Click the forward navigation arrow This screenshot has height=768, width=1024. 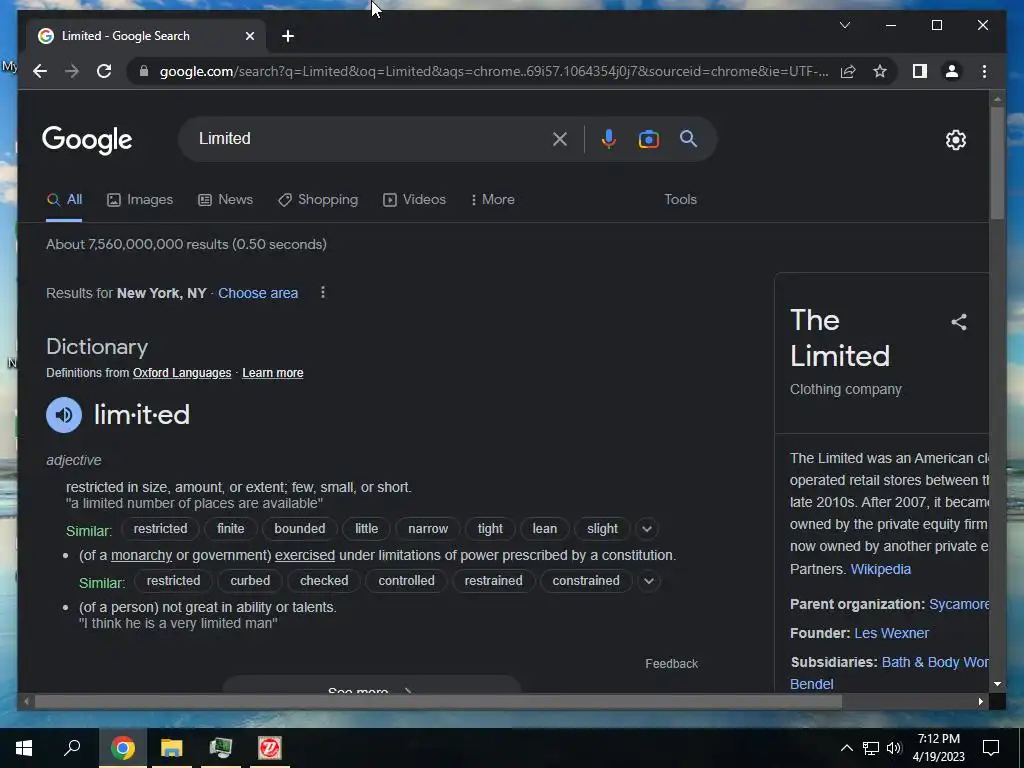point(72,71)
